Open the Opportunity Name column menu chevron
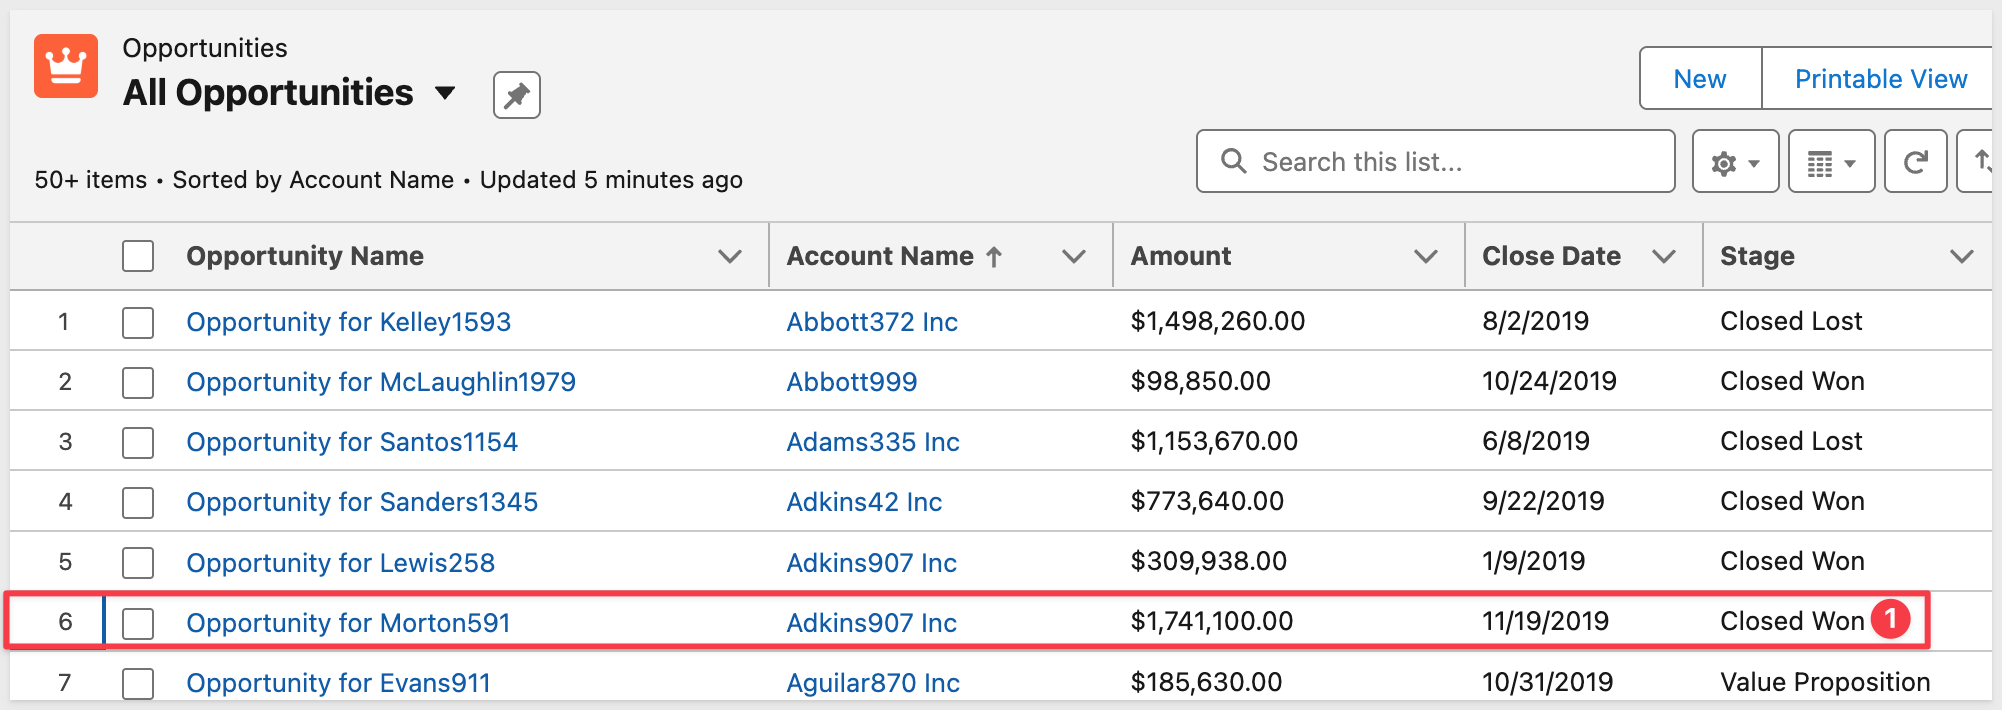 click(x=730, y=256)
